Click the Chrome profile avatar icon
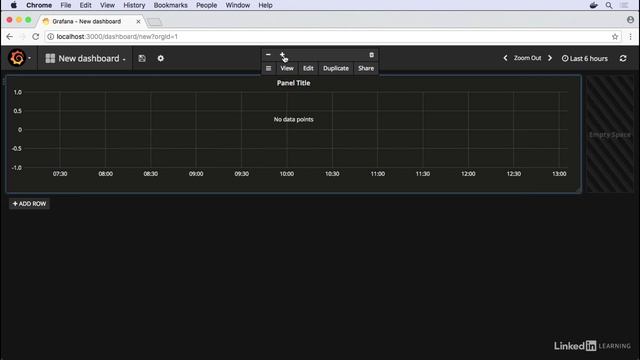 click(630, 20)
